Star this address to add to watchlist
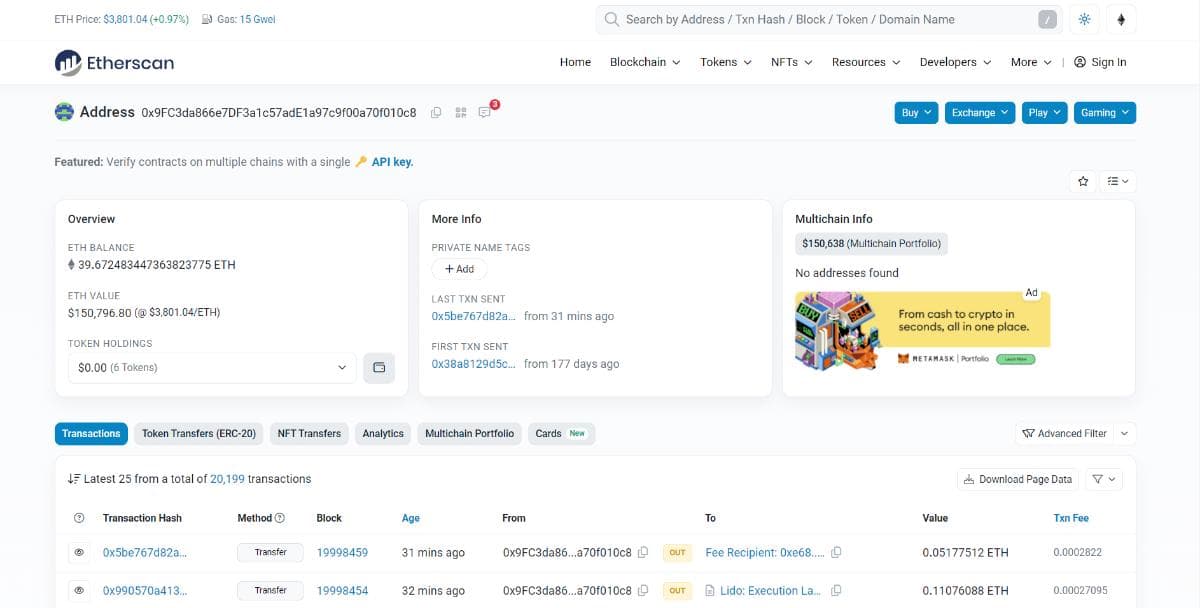 click(1083, 181)
